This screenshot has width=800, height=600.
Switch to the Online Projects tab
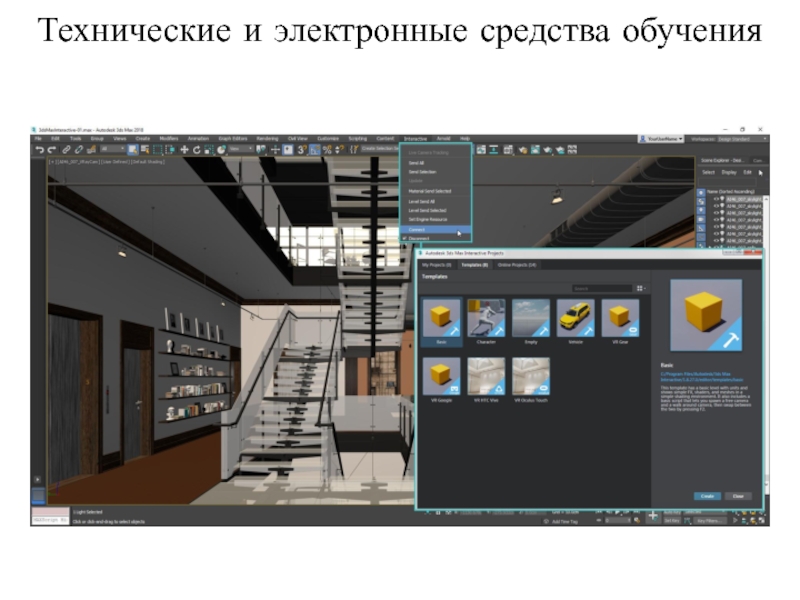point(516,265)
